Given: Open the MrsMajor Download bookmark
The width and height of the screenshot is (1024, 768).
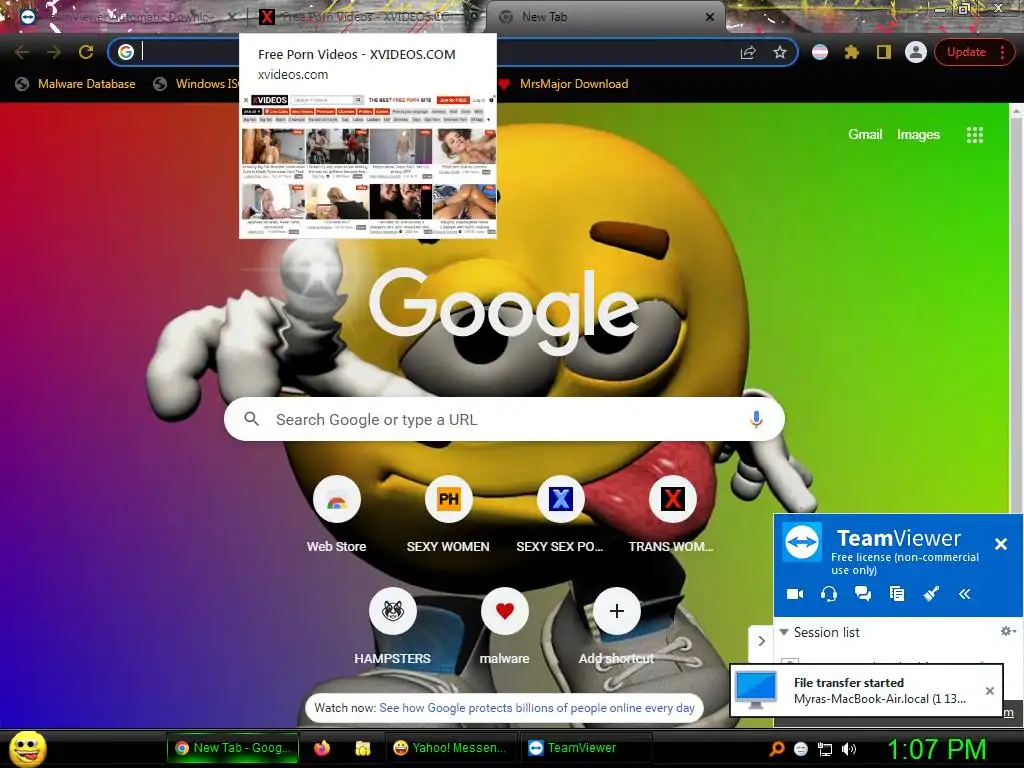Looking at the screenshot, I should click(564, 84).
